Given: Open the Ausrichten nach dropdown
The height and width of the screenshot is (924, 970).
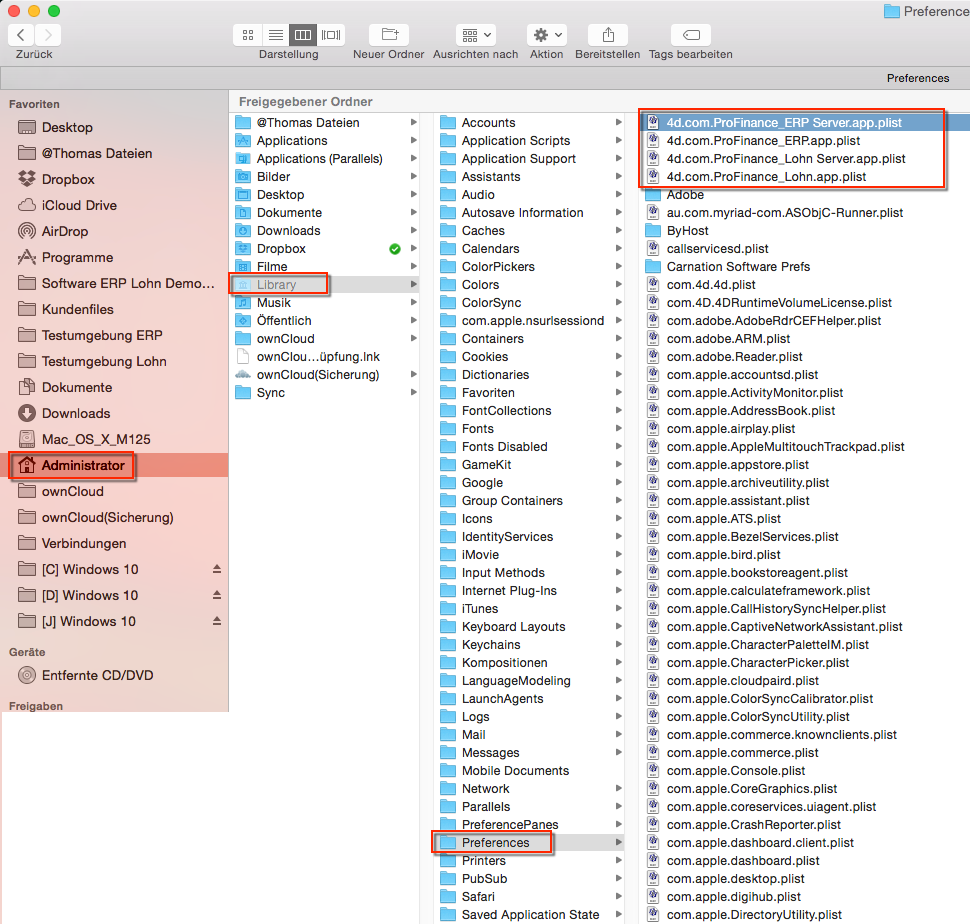Looking at the screenshot, I should click(x=475, y=35).
